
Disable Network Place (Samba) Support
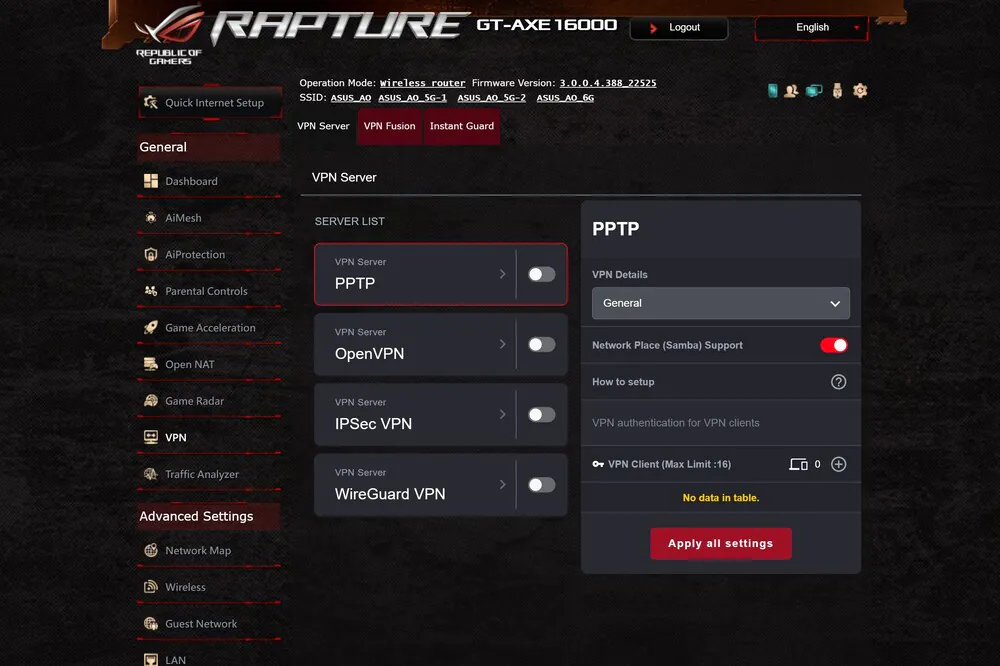pyautogui.click(x=834, y=345)
